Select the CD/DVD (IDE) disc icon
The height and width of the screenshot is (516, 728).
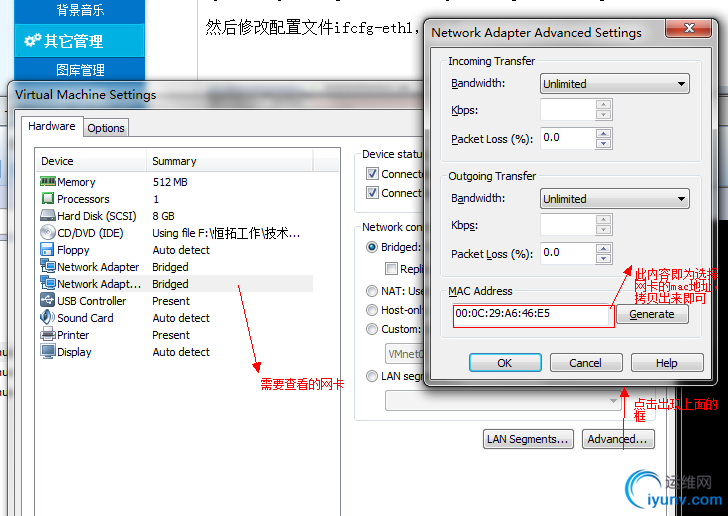tap(47, 233)
